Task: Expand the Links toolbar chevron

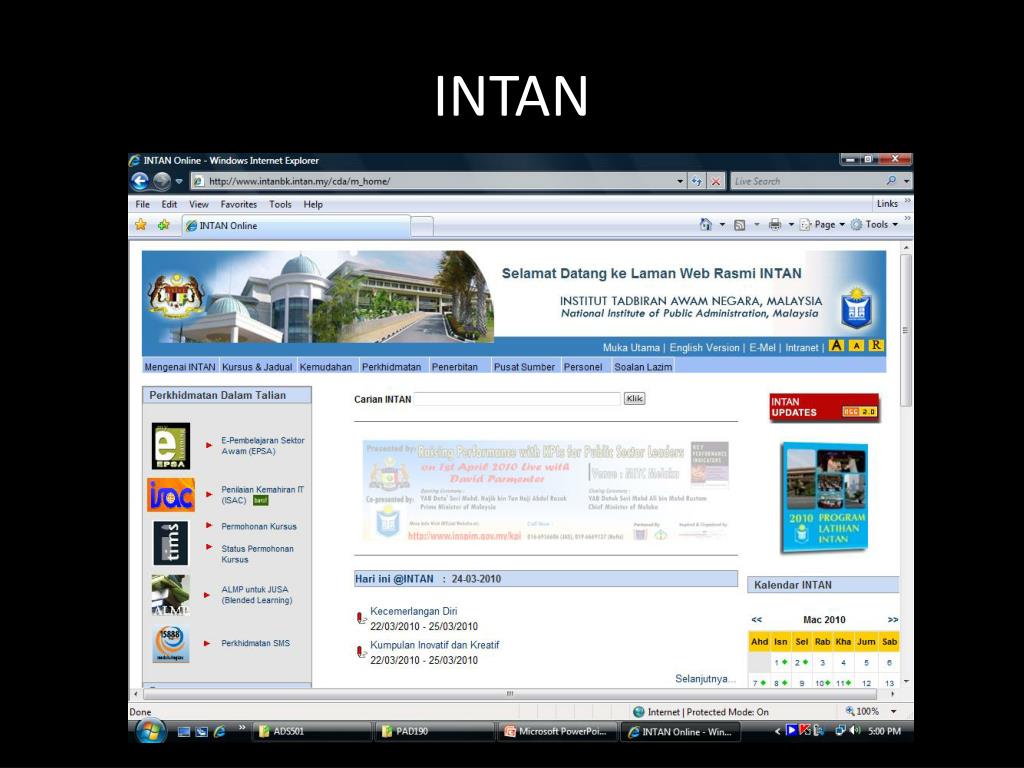Action: coord(908,201)
